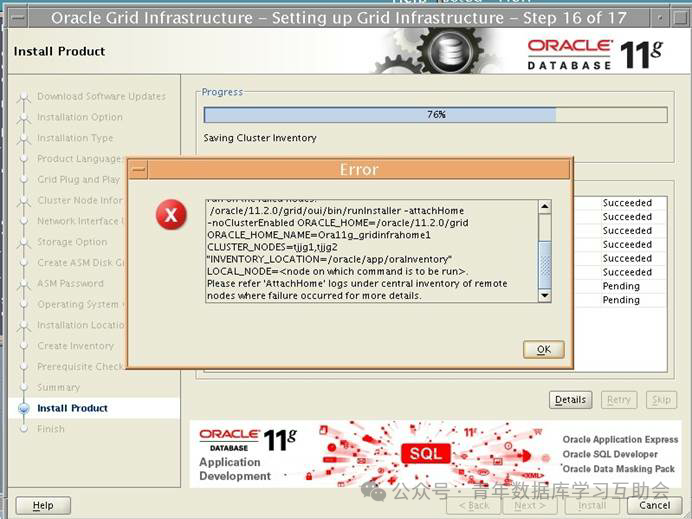The height and width of the screenshot is (519, 692).
Task: Click the greyed Install button
Action: [592, 505]
